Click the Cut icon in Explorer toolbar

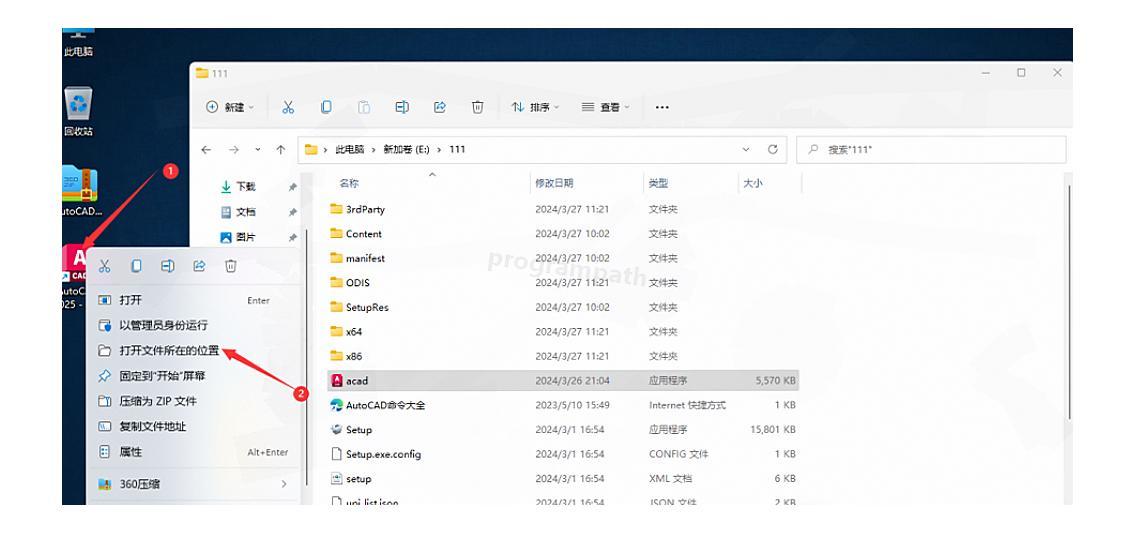(x=288, y=107)
